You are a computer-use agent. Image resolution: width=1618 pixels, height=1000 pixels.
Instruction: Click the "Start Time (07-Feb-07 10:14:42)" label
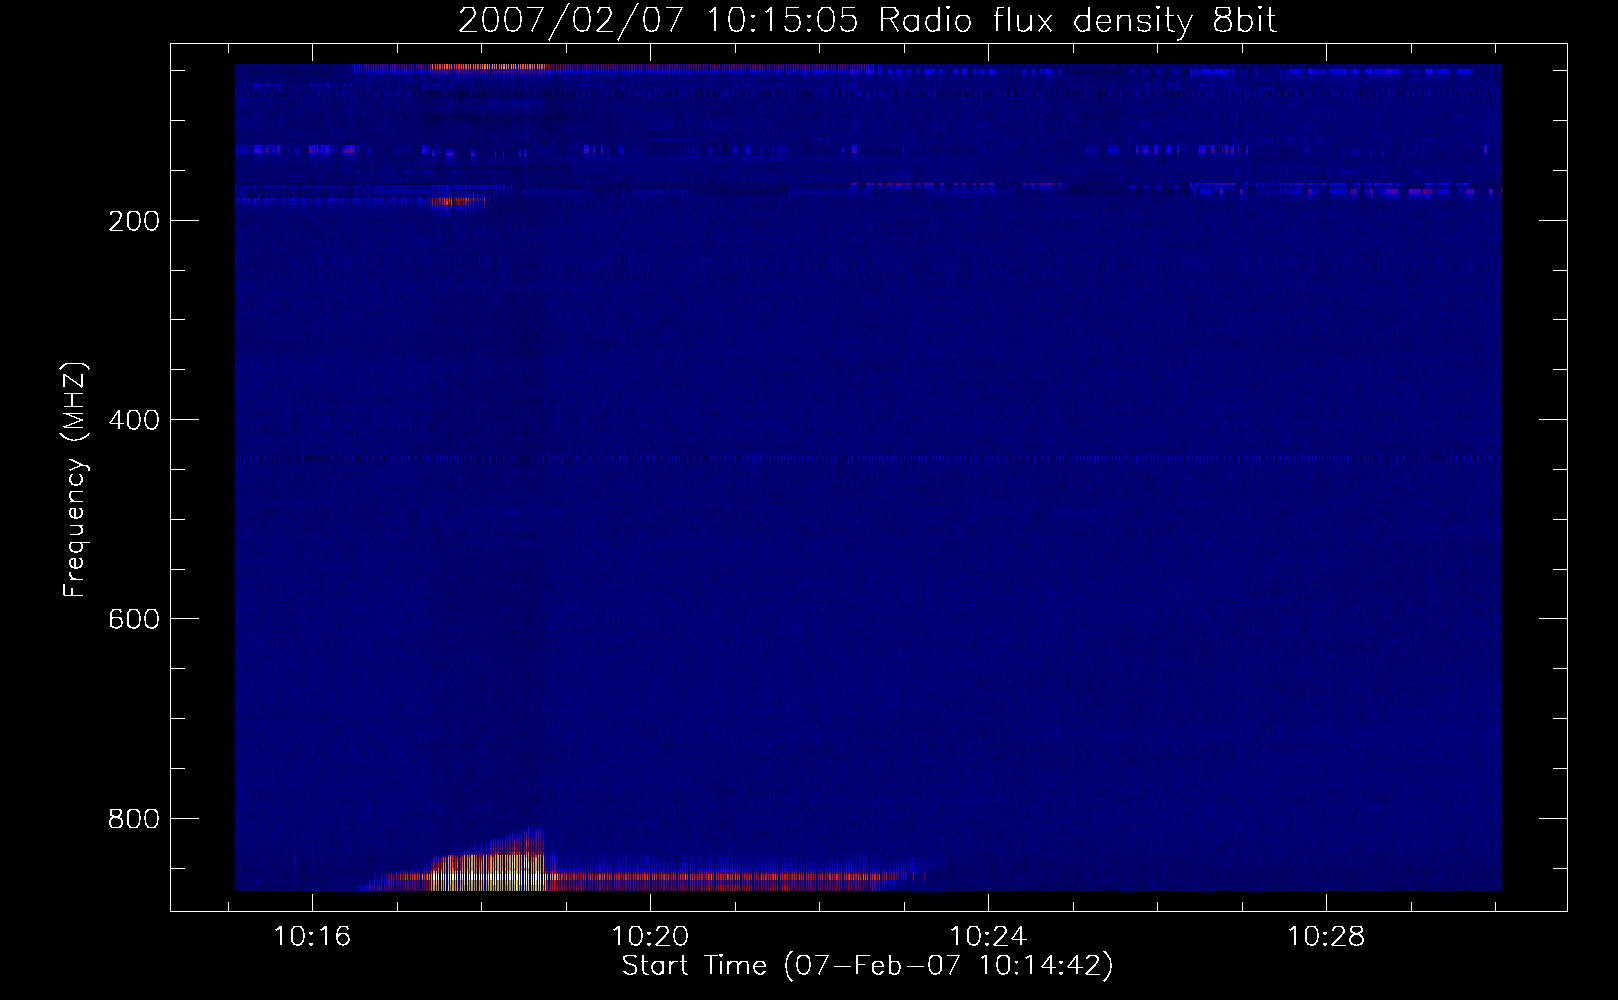coord(867,966)
